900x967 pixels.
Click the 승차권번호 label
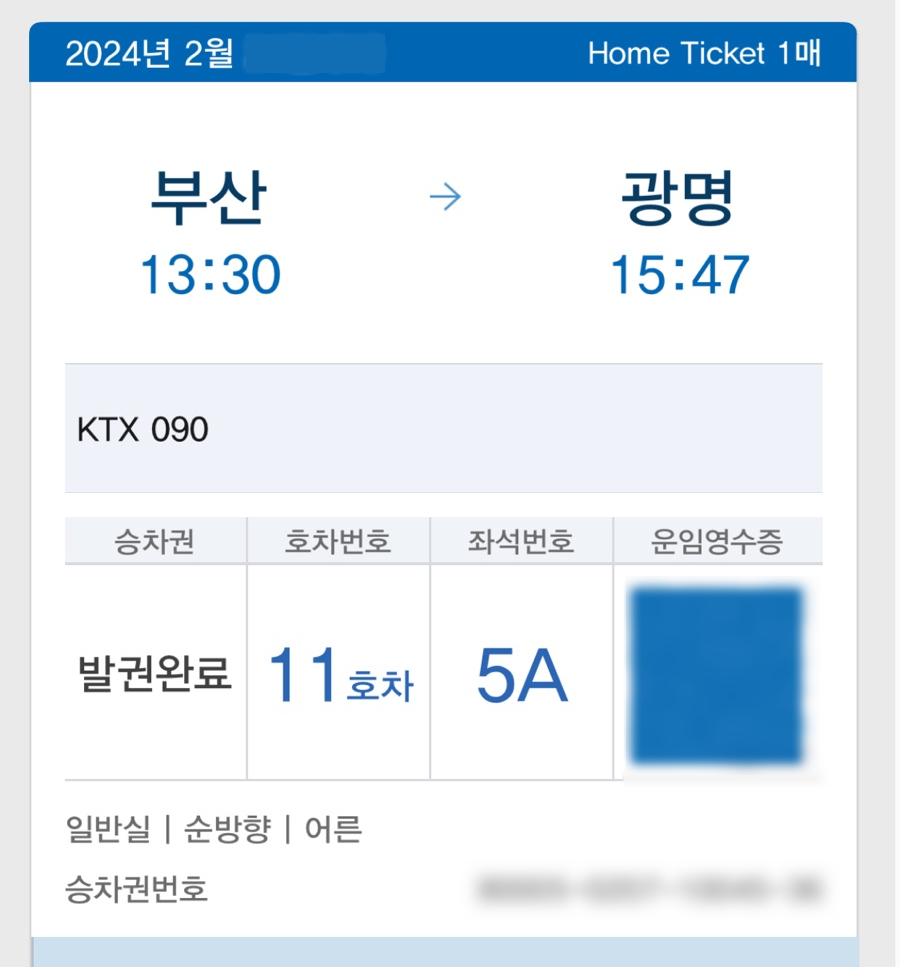(136, 888)
